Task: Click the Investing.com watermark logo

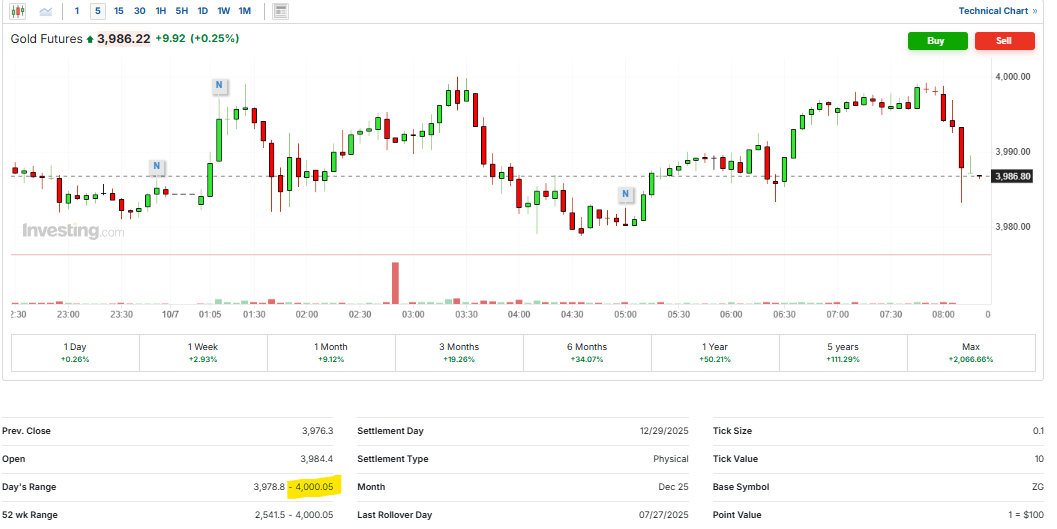Action: tap(73, 231)
